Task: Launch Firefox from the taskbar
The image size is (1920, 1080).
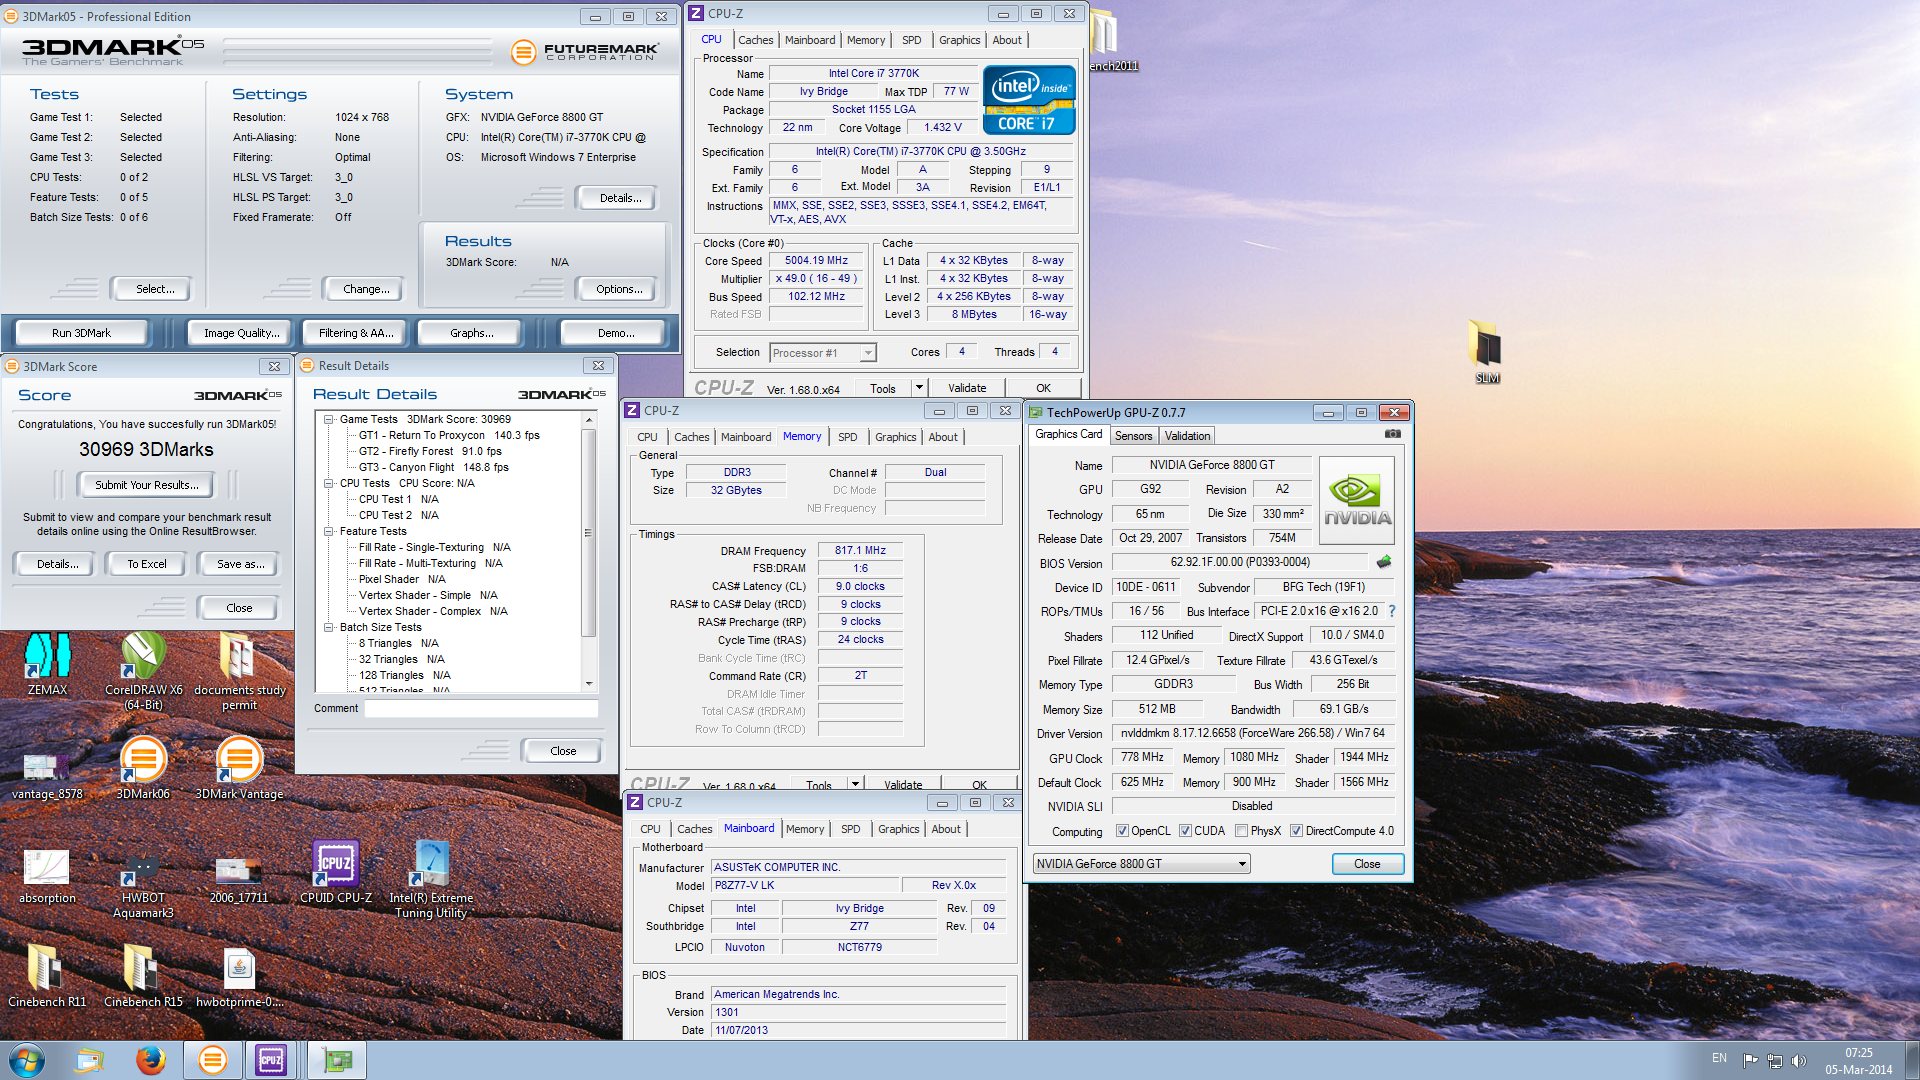Action: point(151,1060)
